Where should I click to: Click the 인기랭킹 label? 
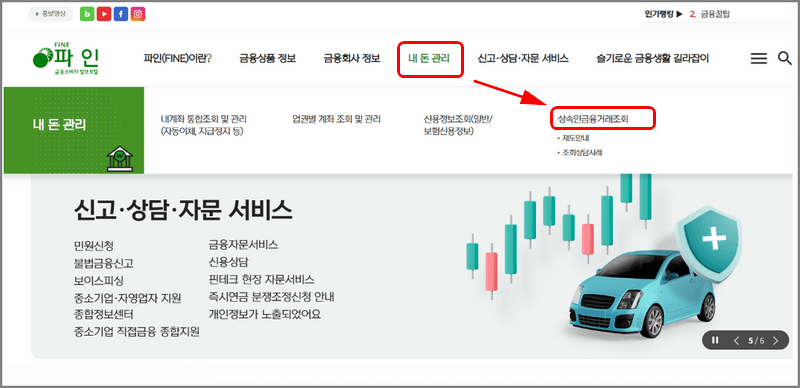663,14
